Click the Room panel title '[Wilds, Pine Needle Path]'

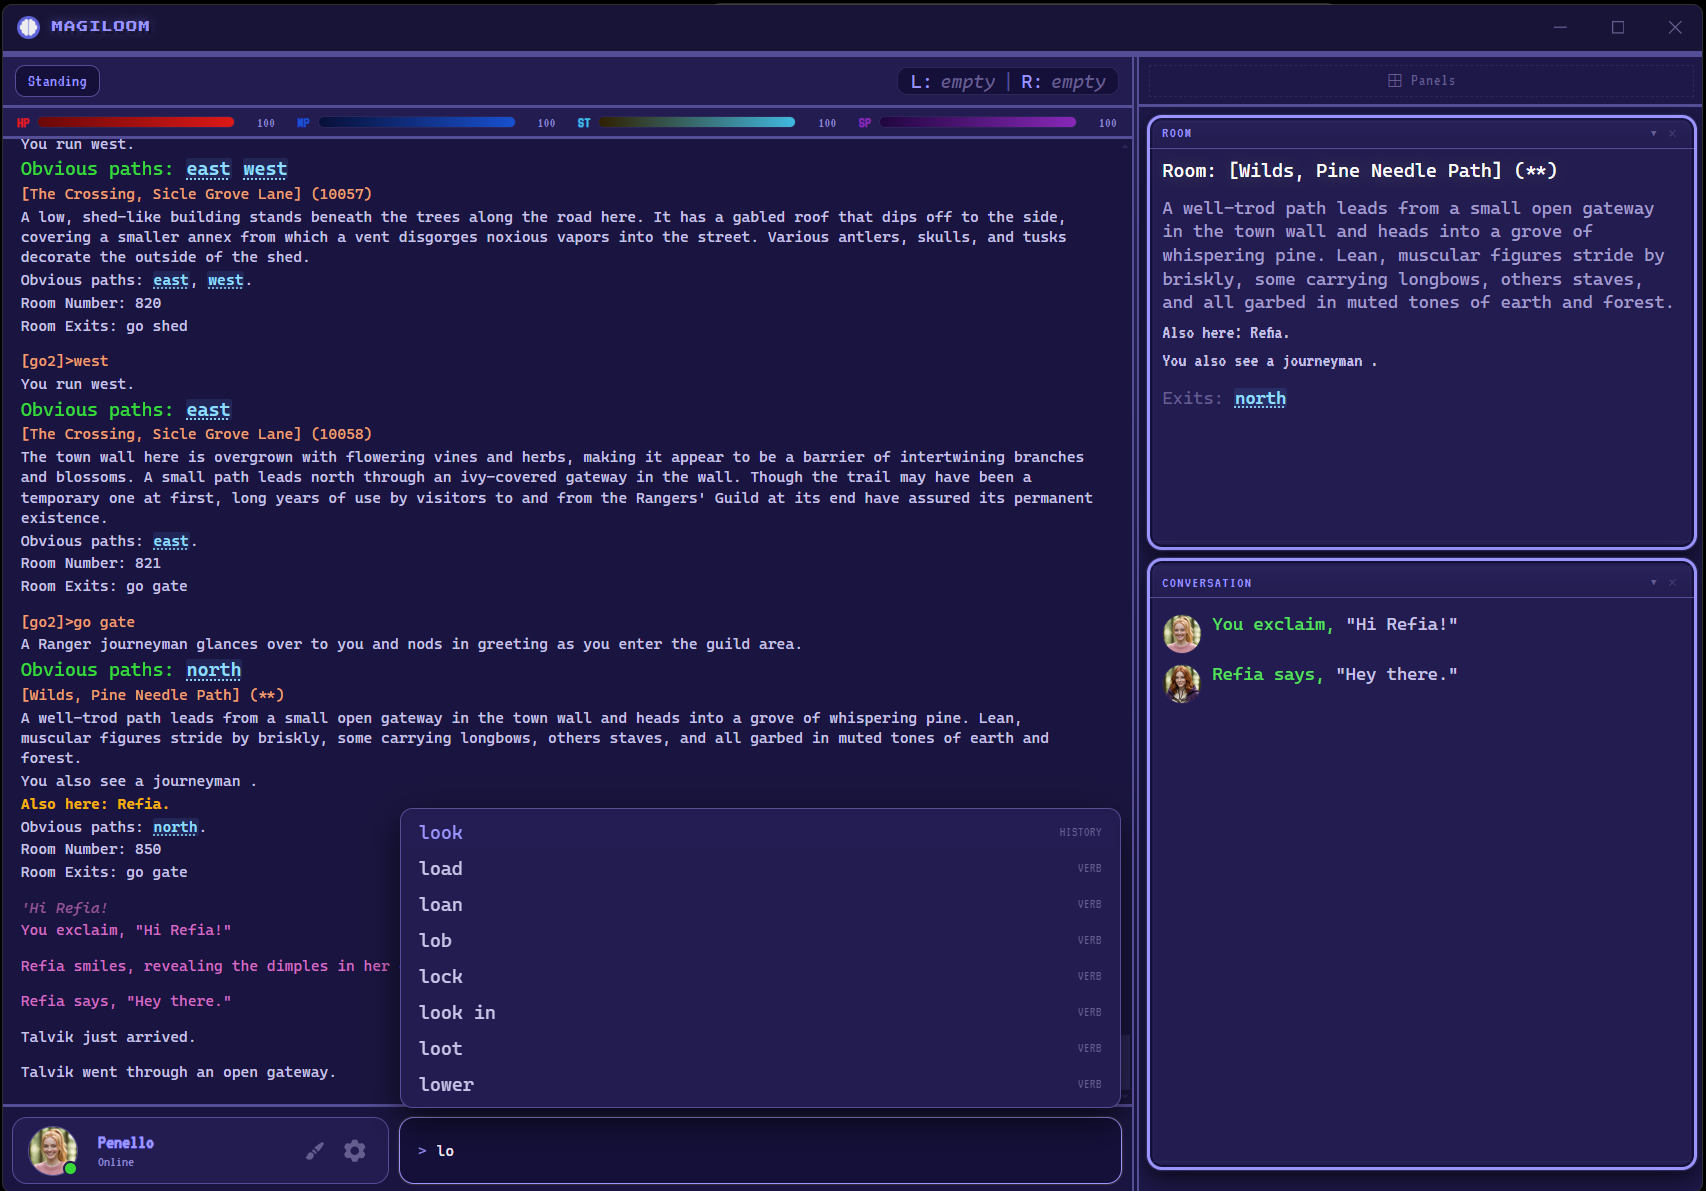pos(1365,171)
